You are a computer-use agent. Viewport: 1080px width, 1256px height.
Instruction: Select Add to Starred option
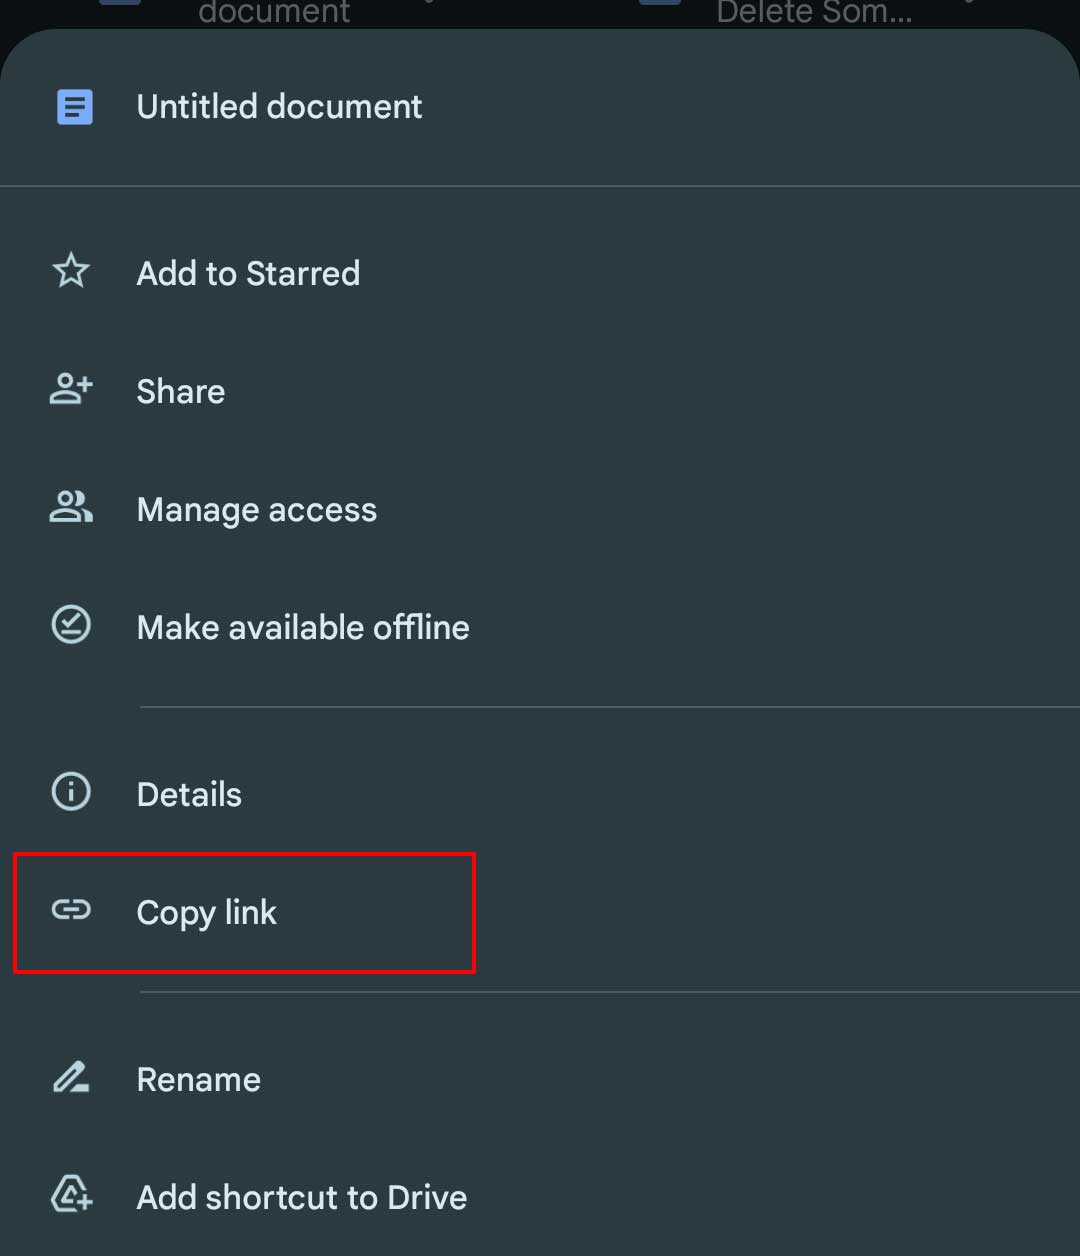click(540, 273)
